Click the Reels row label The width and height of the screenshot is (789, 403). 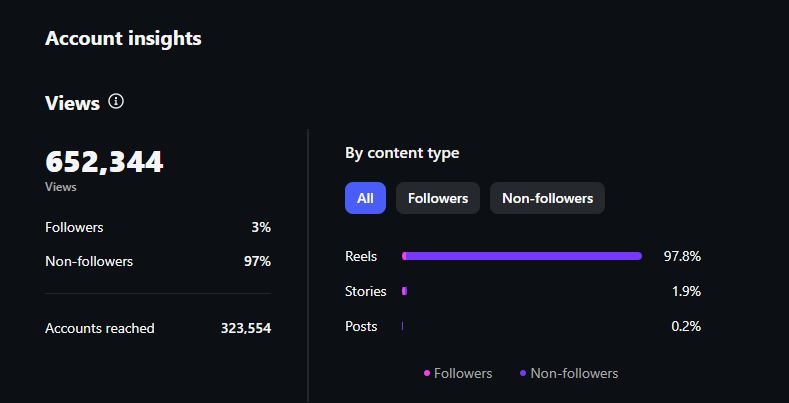coord(361,256)
